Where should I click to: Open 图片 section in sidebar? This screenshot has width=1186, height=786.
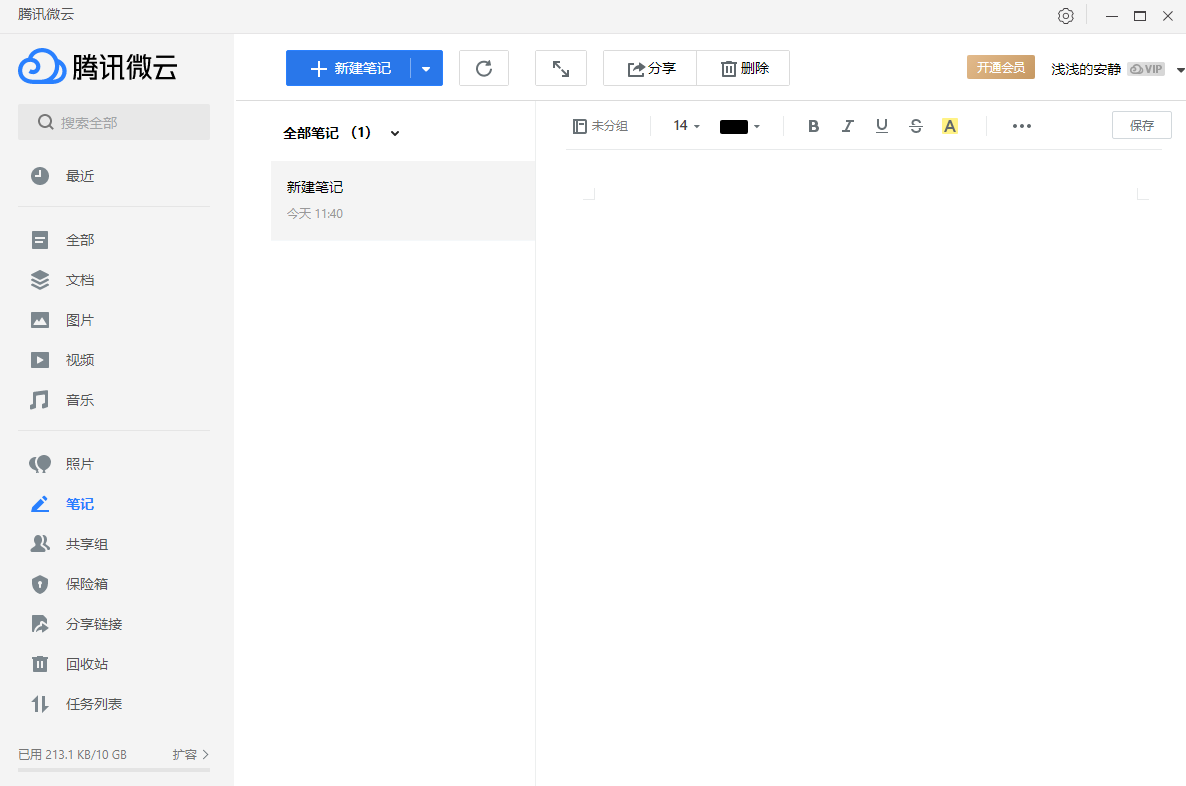[80, 320]
